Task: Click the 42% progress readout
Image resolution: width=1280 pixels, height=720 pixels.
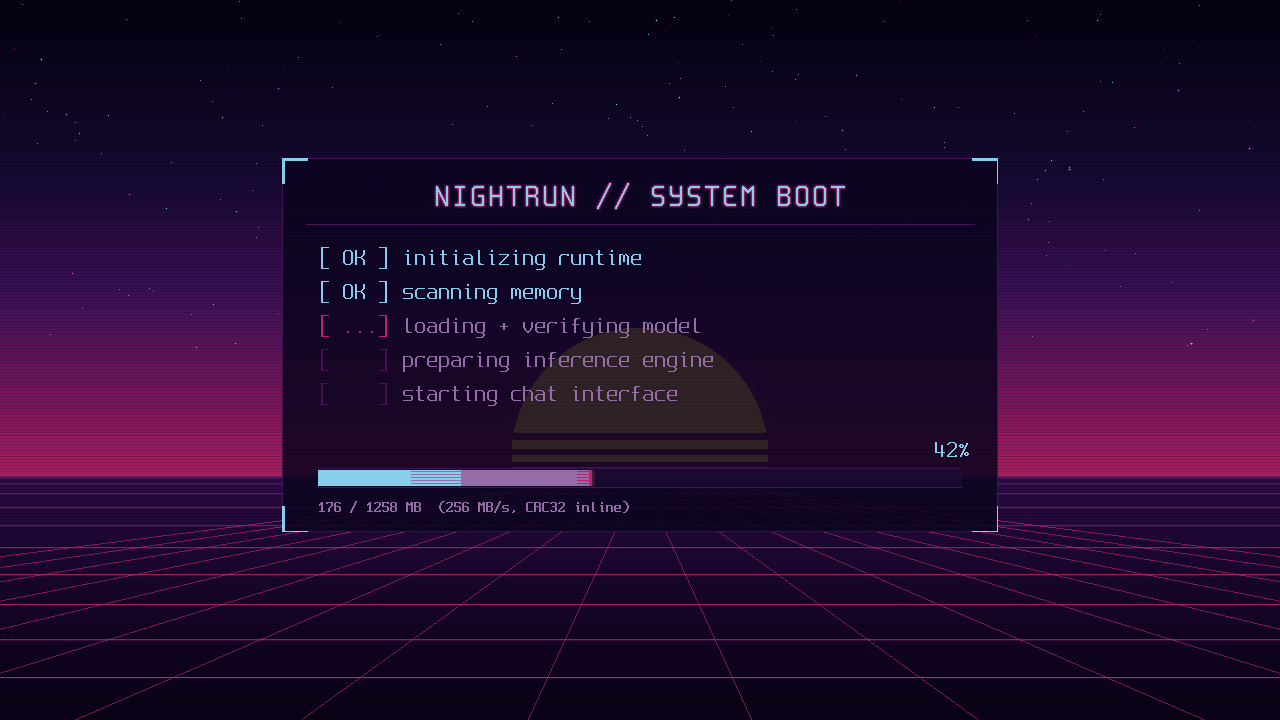Action: point(951,450)
